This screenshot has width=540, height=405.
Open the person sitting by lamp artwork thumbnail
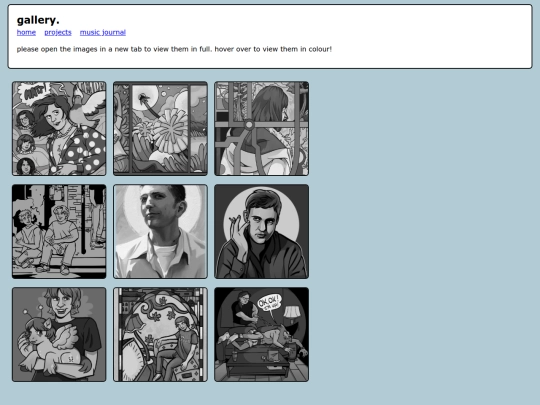160,334
